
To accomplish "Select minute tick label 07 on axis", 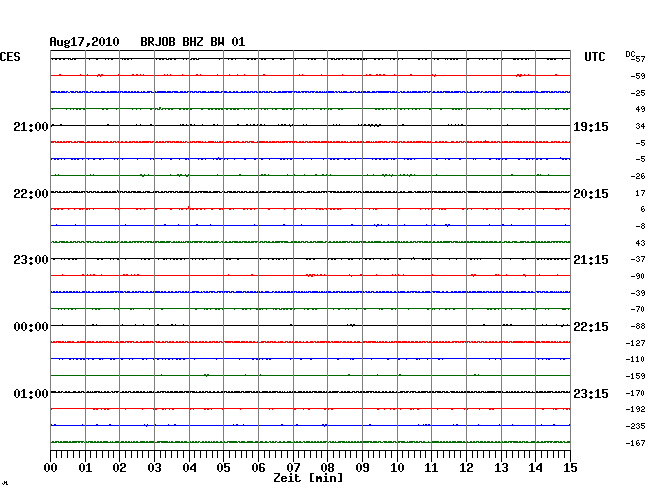I will pyautogui.click(x=293, y=468).
